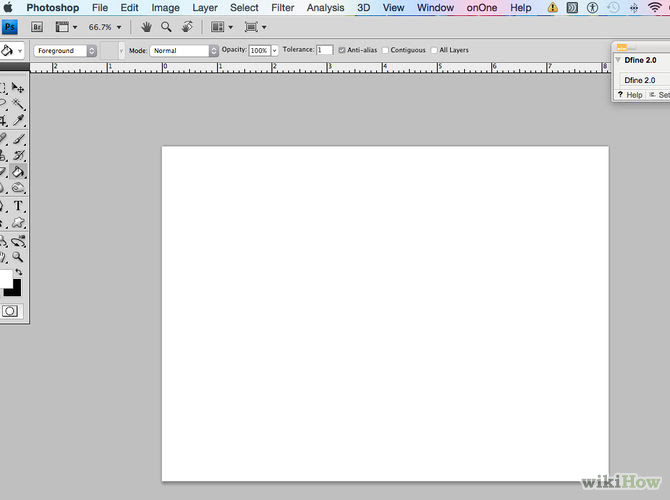The width and height of the screenshot is (670, 500).
Task: Launch Adobe Bridge
Action: tap(37, 27)
